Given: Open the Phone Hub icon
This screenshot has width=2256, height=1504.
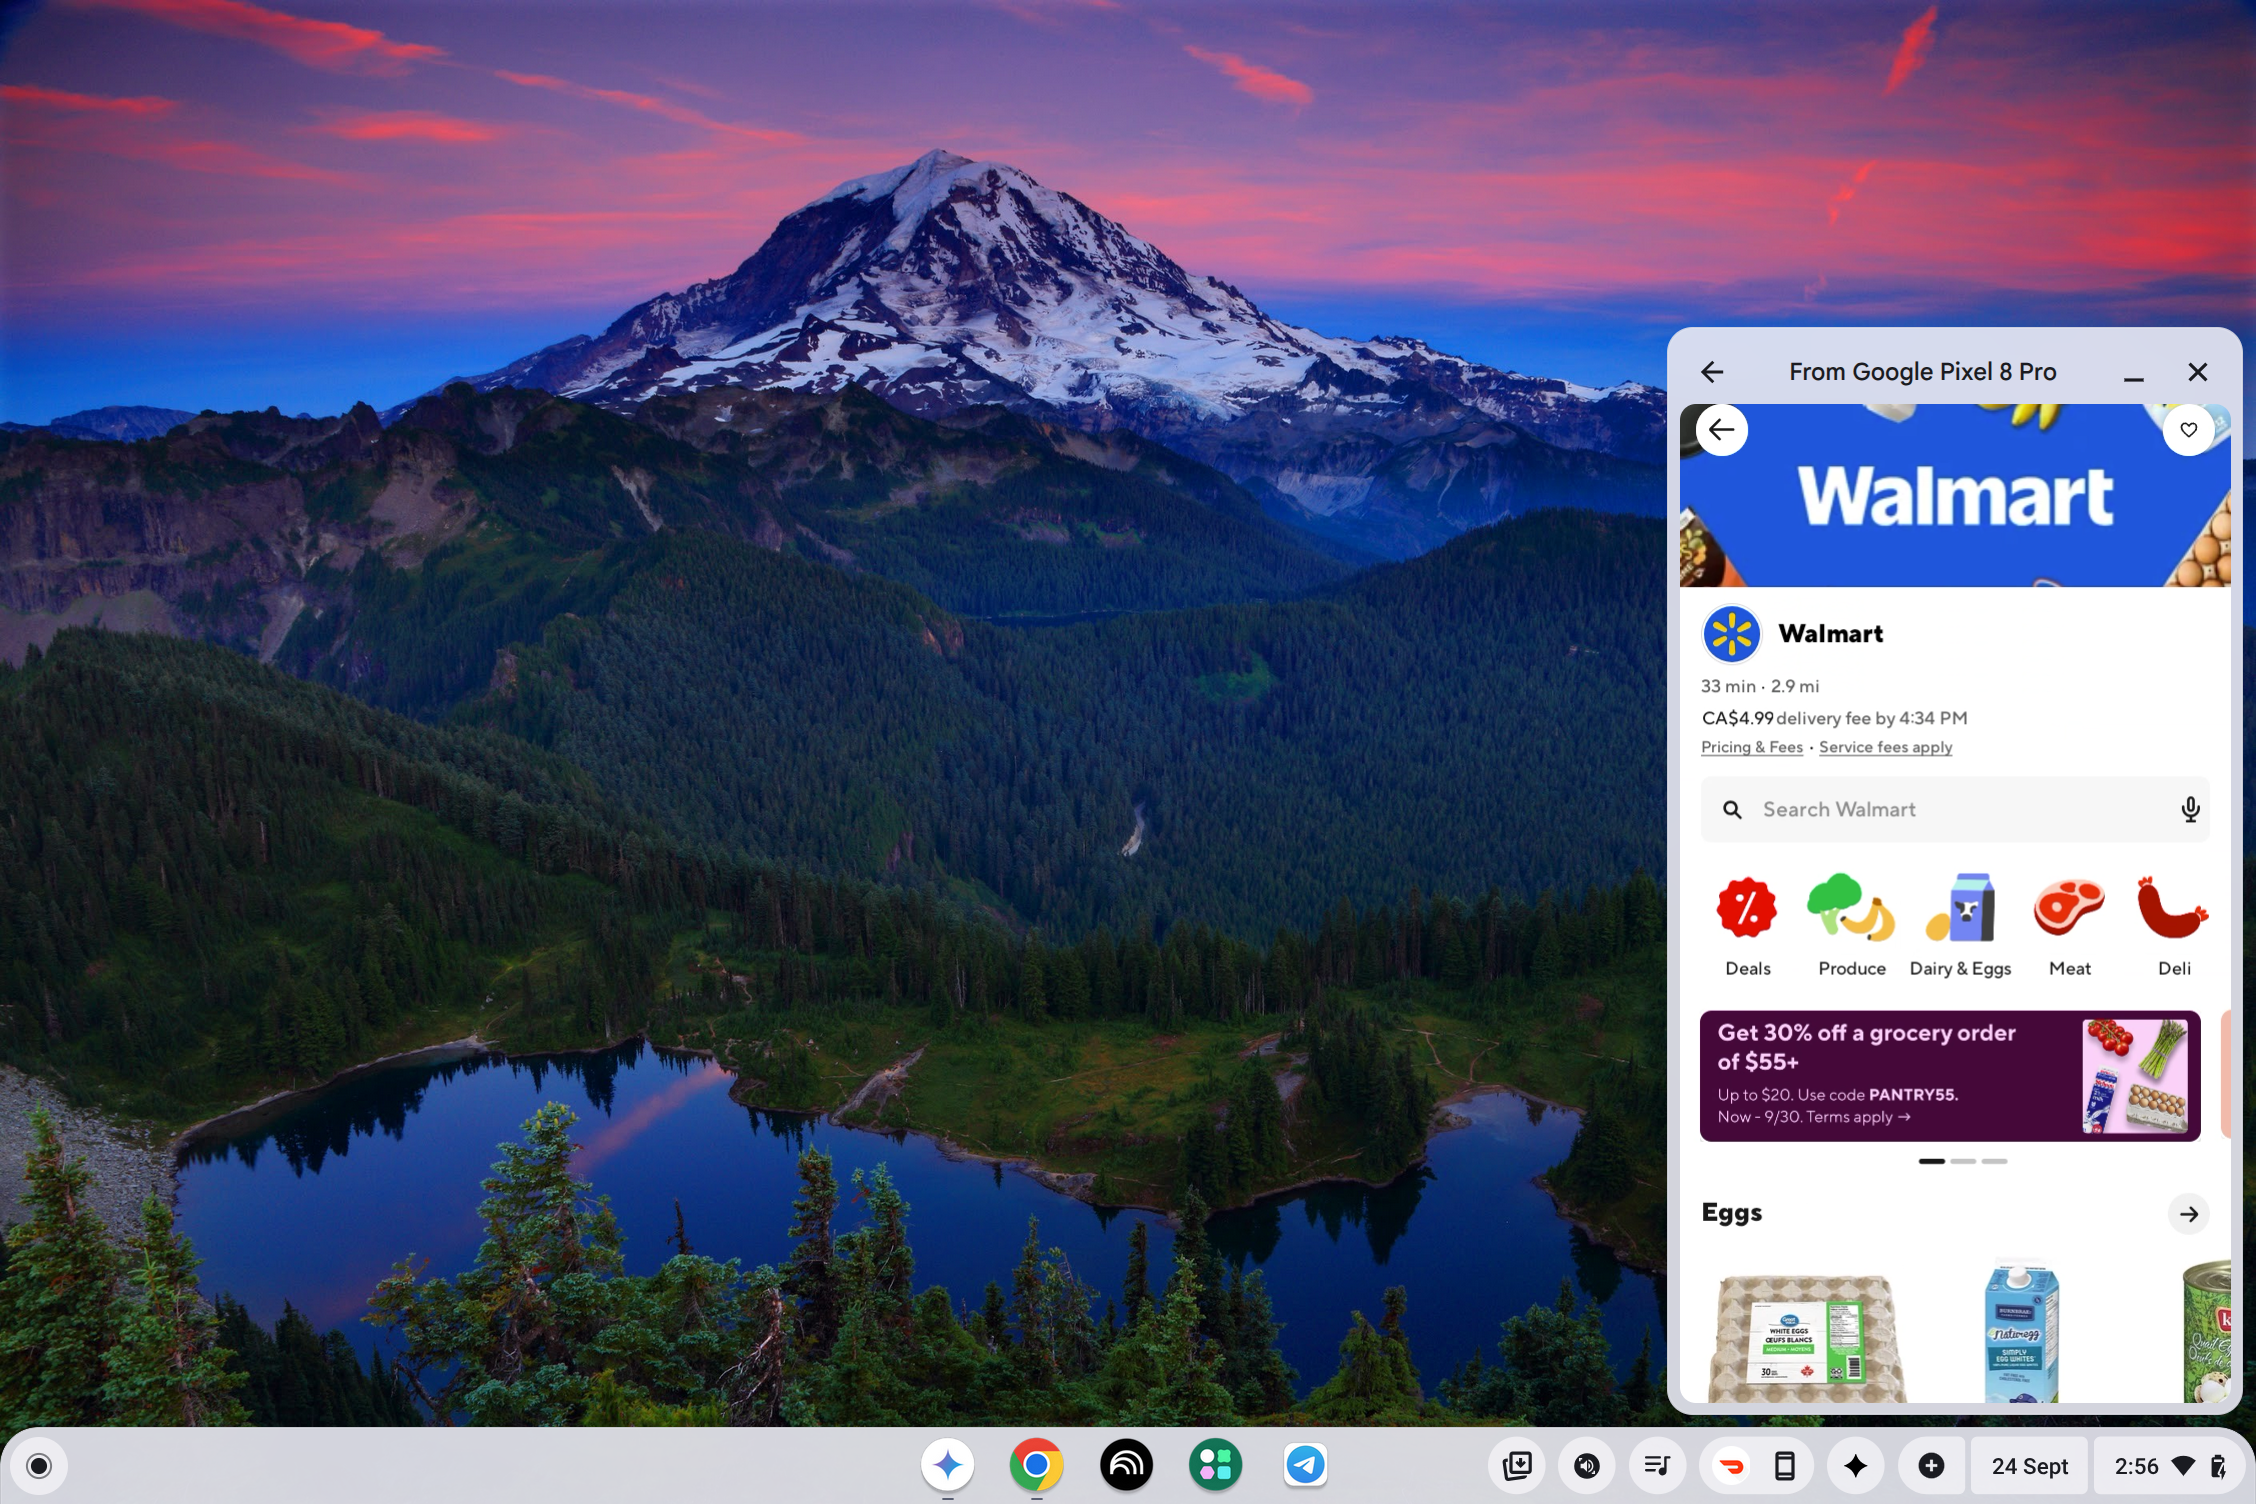Looking at the screenshot, I should pos(1785,1466).
